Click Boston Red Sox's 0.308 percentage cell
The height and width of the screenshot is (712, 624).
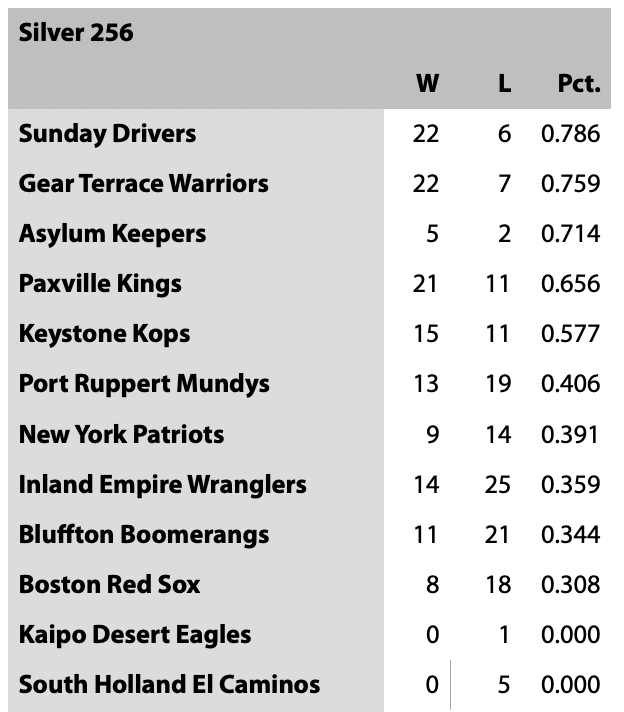[x=570, y=585]
